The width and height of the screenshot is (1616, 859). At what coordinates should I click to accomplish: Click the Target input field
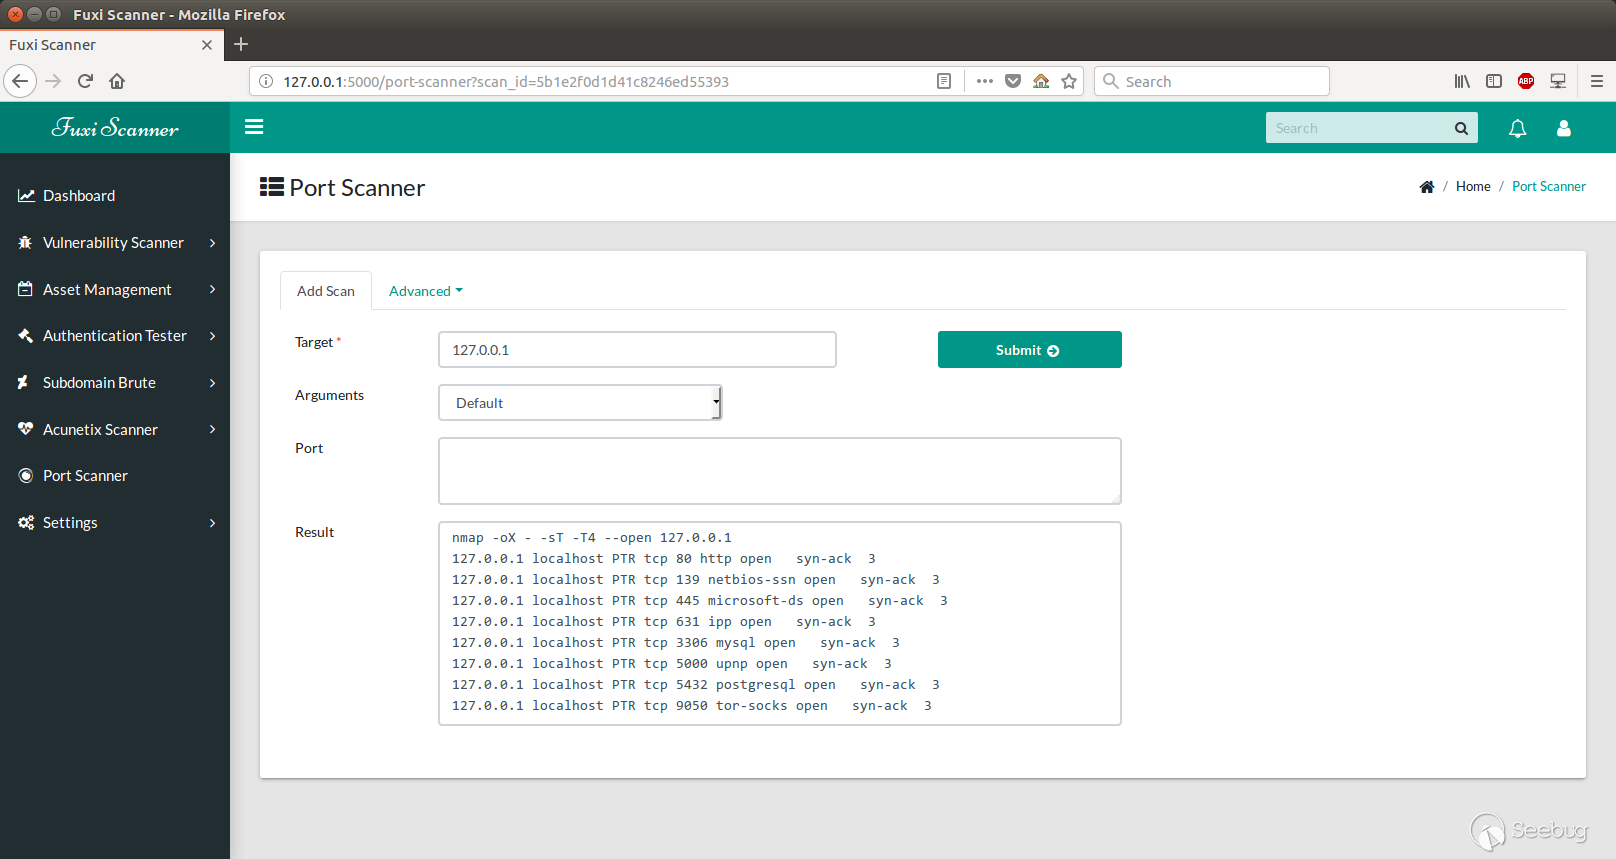[637, 350]
